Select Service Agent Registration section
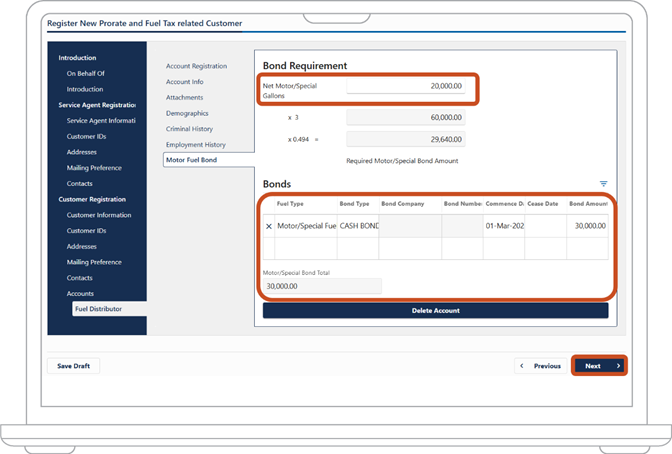The width and height of the screenshot is (672, 454). point(97,105)
